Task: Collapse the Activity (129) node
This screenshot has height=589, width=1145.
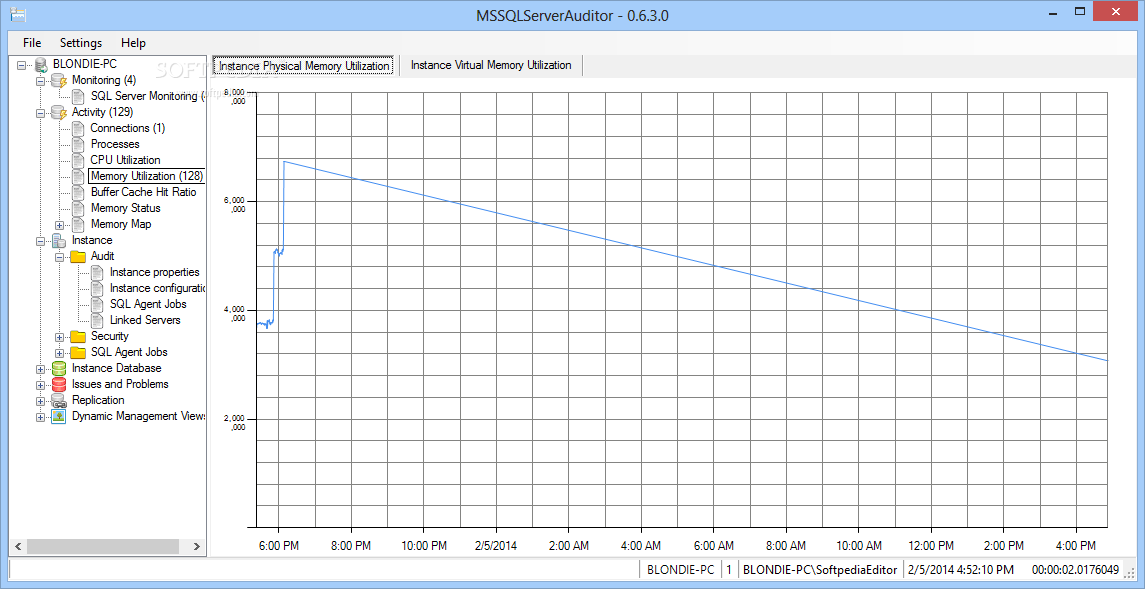Action: tap(40, 113)
